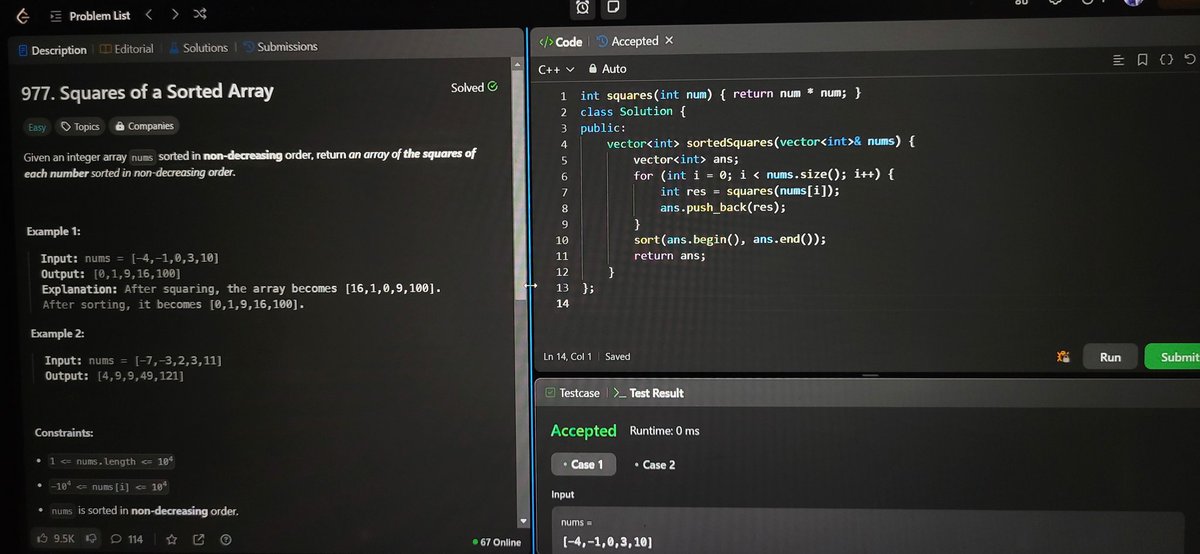The image size is (1200, 554).
Task: Upvote the problem with 9.5K likes
Action: [x=56, y=539]
